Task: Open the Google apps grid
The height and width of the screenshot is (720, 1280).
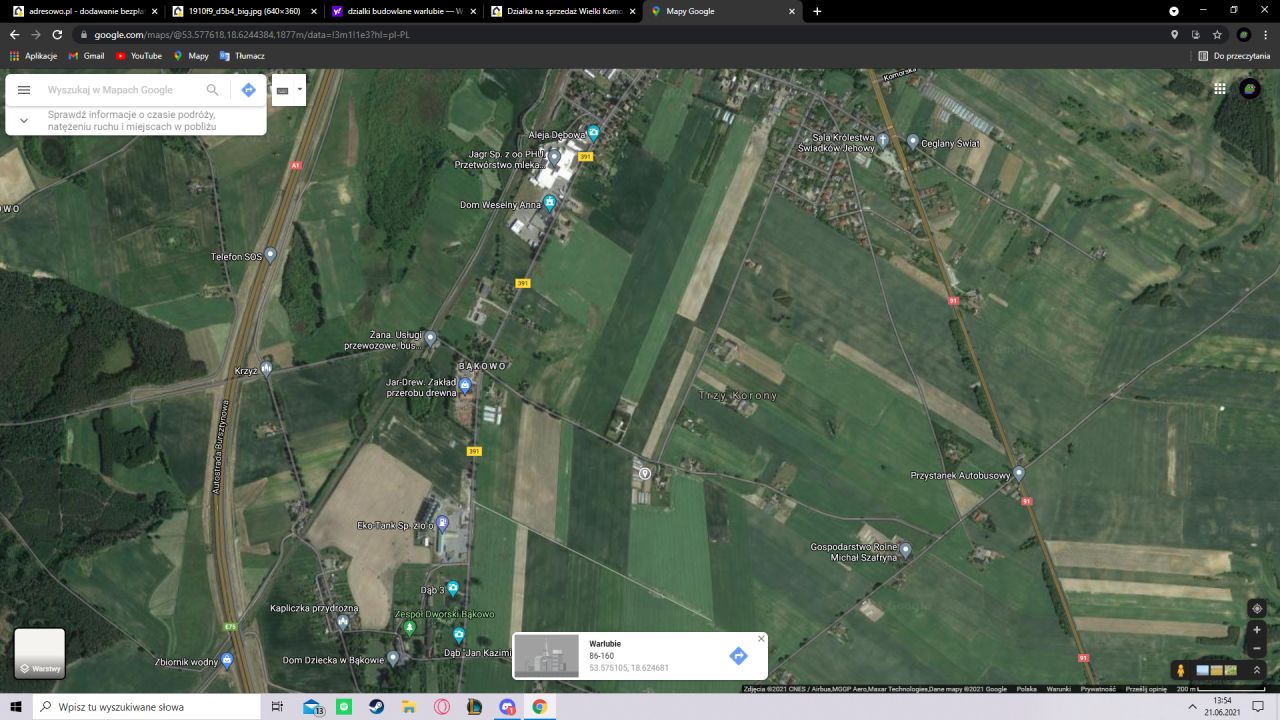Action: point(1220,89)
